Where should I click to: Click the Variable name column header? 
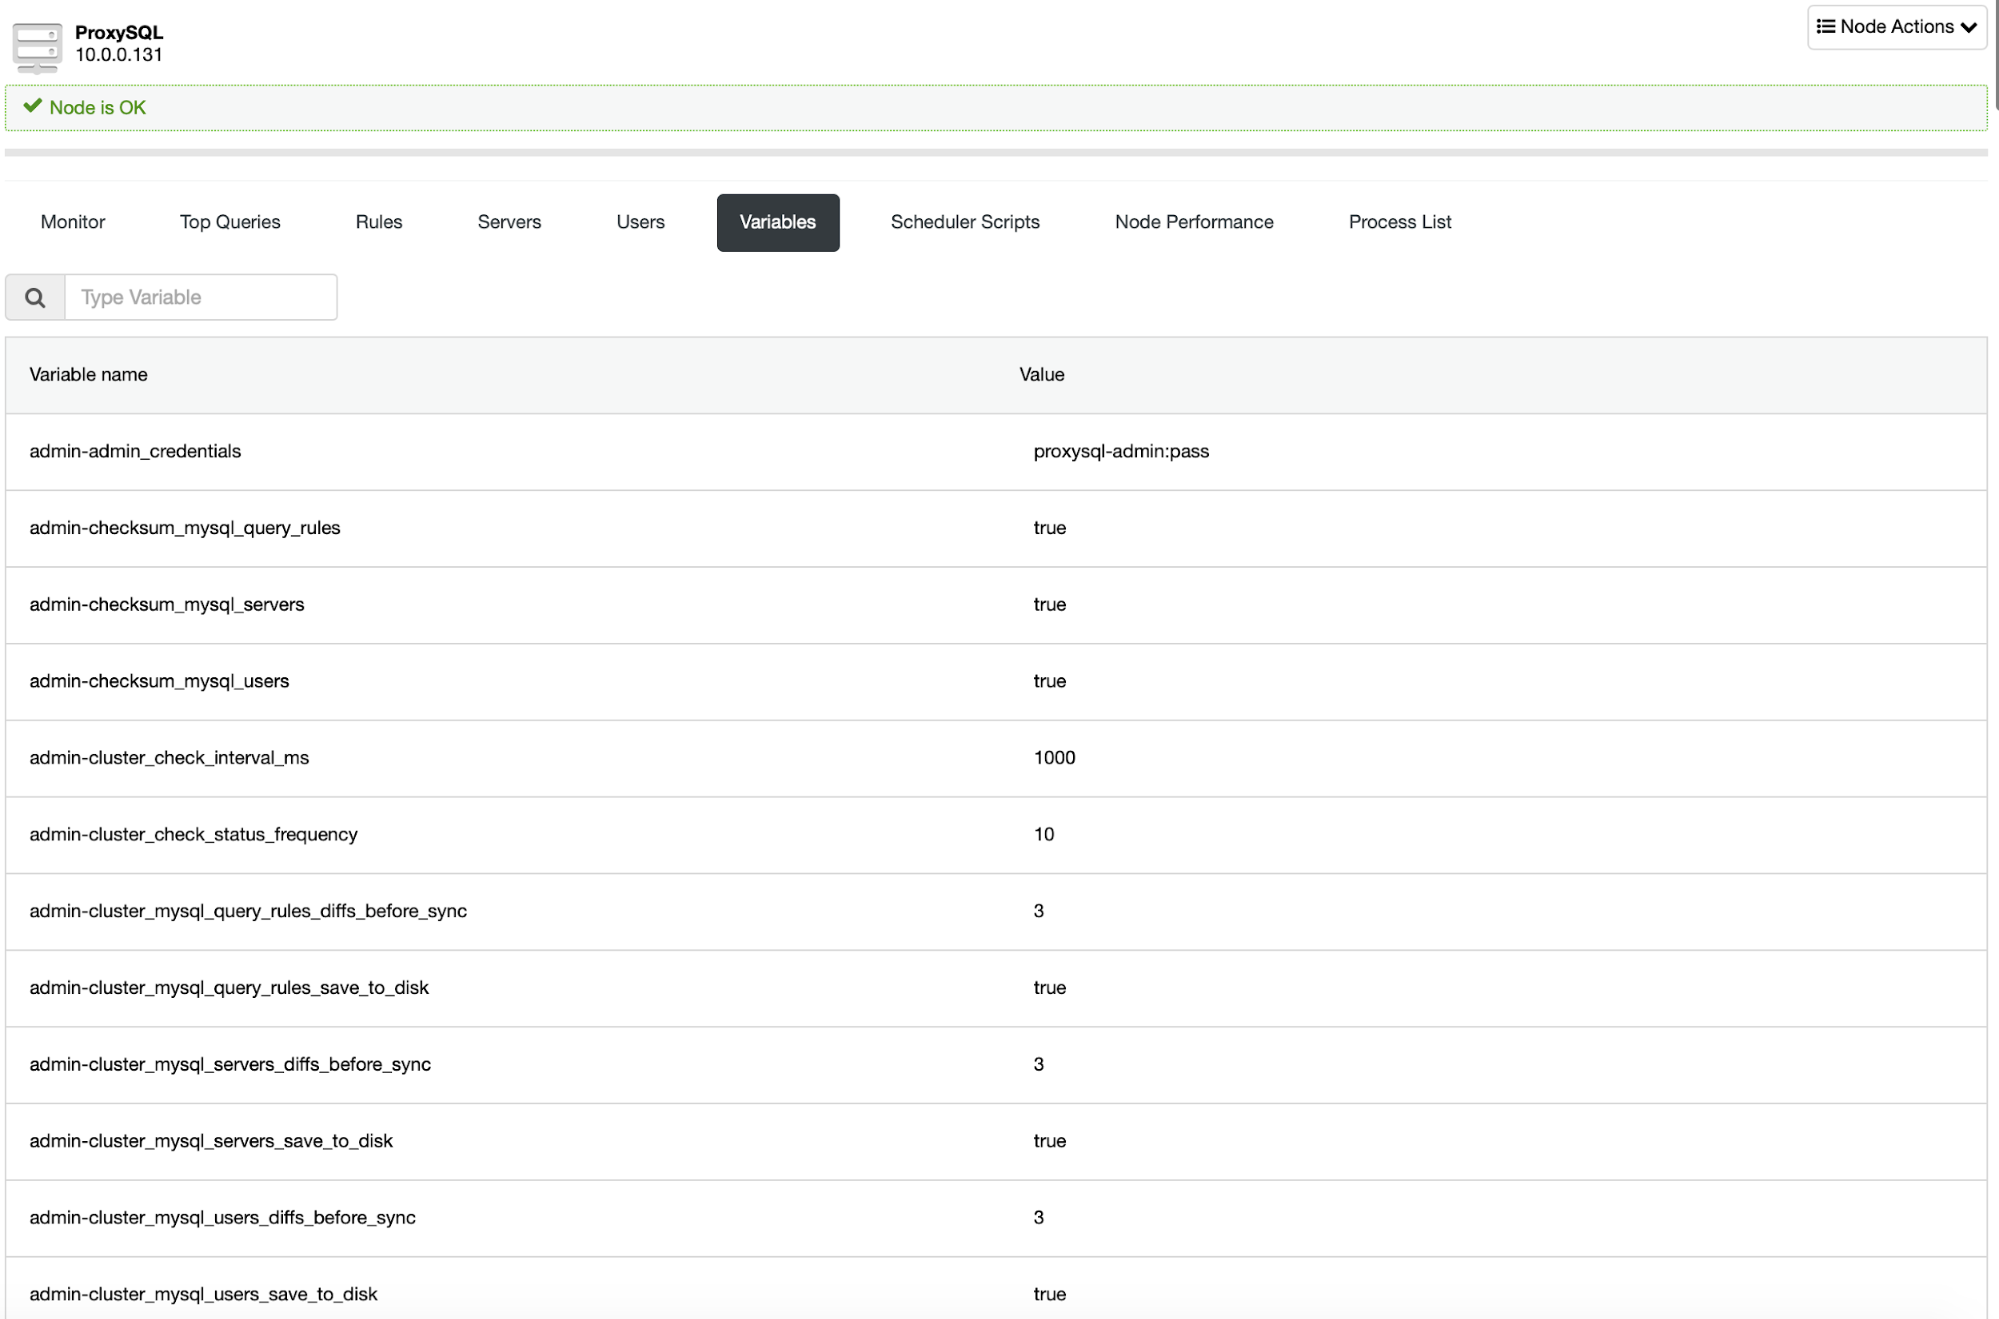[x=88, y=375]
